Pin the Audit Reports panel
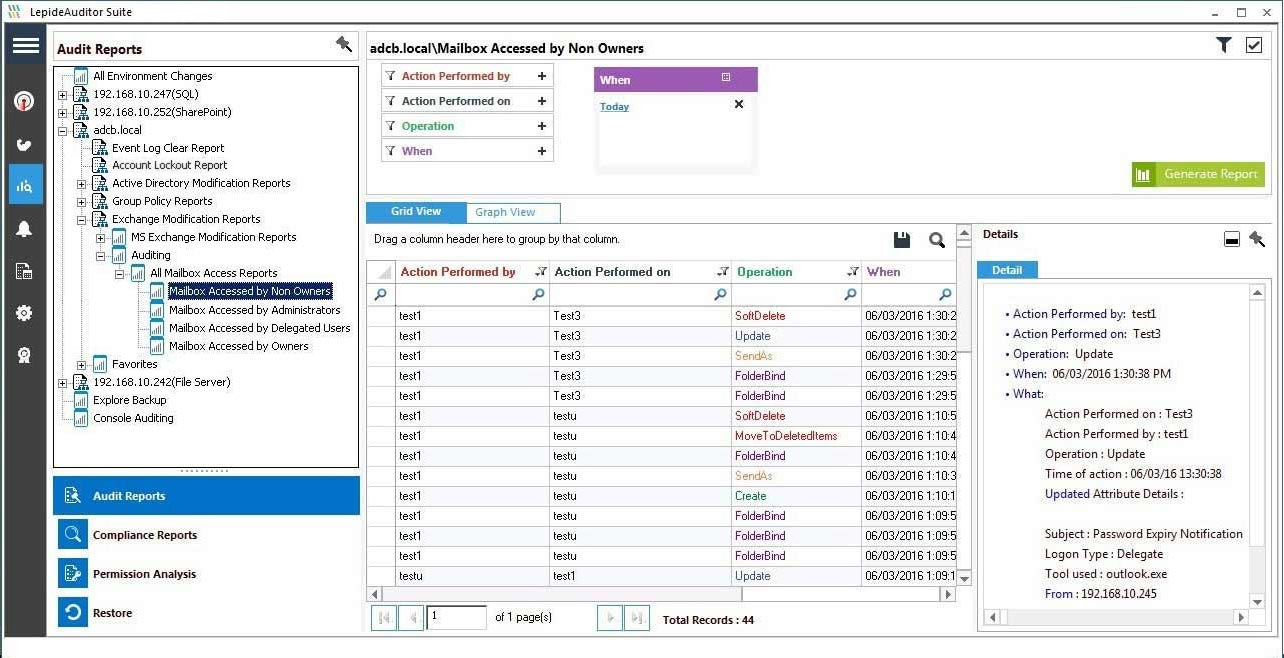The image size is (1284, 658). pyautogui.click(x=344, y=44)
